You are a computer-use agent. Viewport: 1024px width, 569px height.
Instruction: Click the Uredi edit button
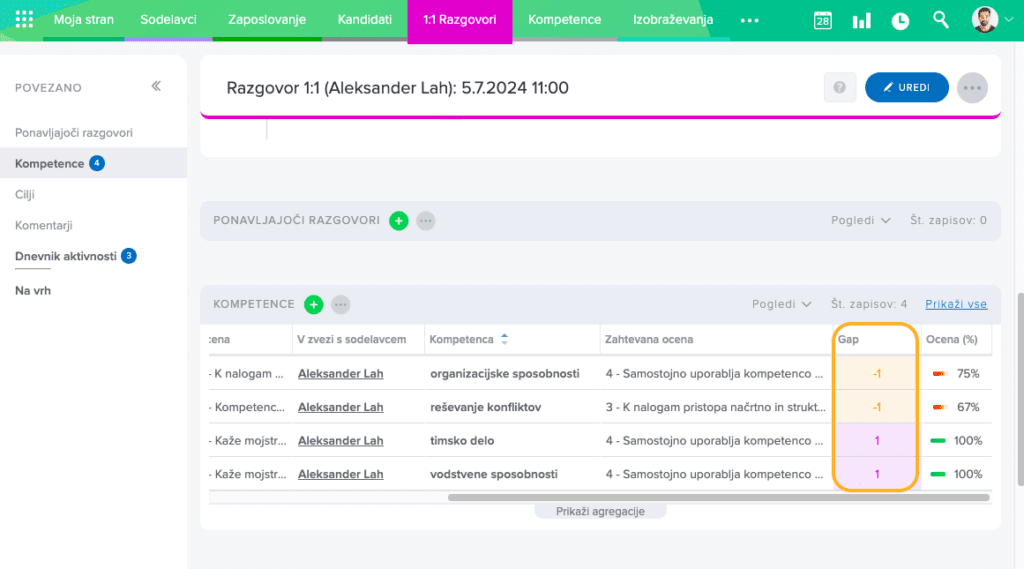click(906, 88)
